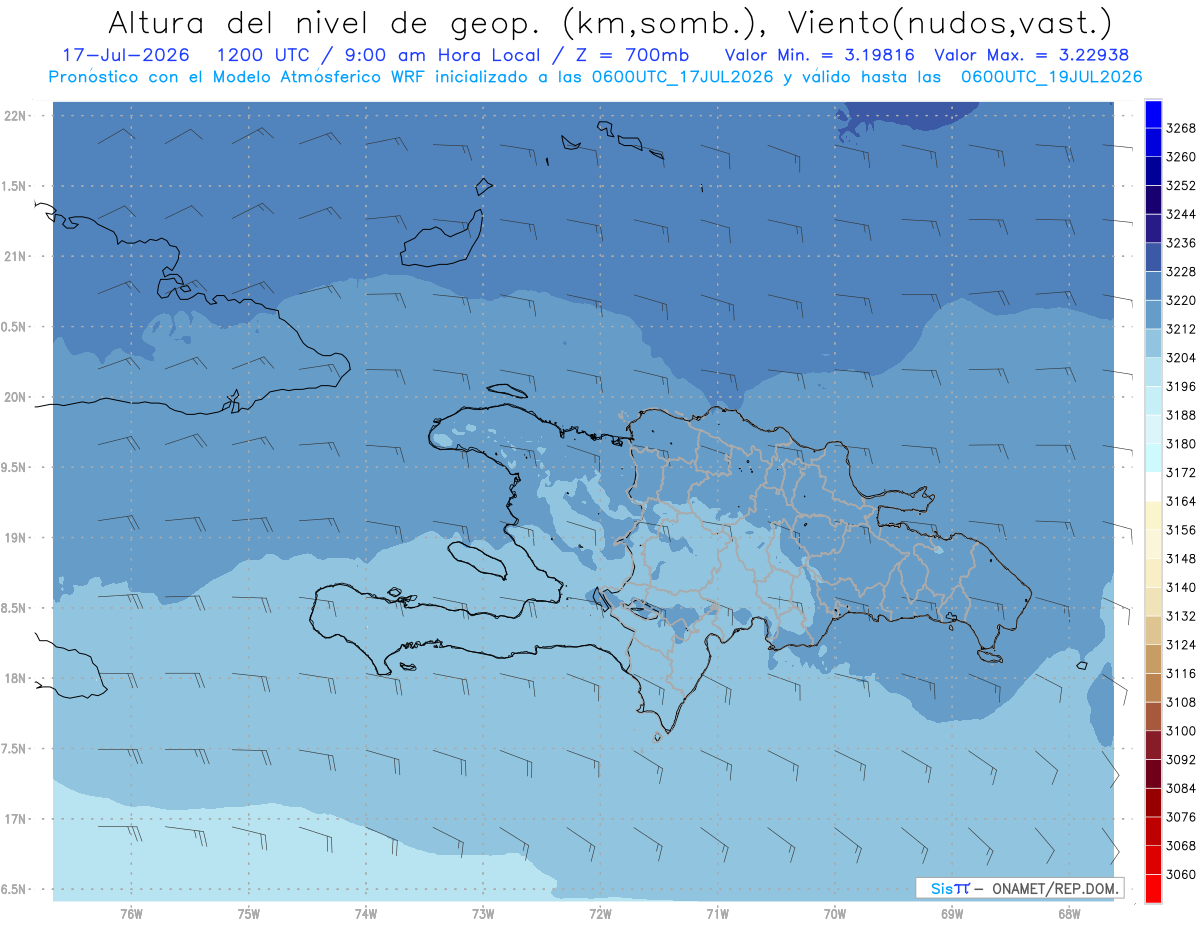Click the 'Valor Min. = 3.19816' text
This screenshot has width=1200, height=927.
pos(820,55)
